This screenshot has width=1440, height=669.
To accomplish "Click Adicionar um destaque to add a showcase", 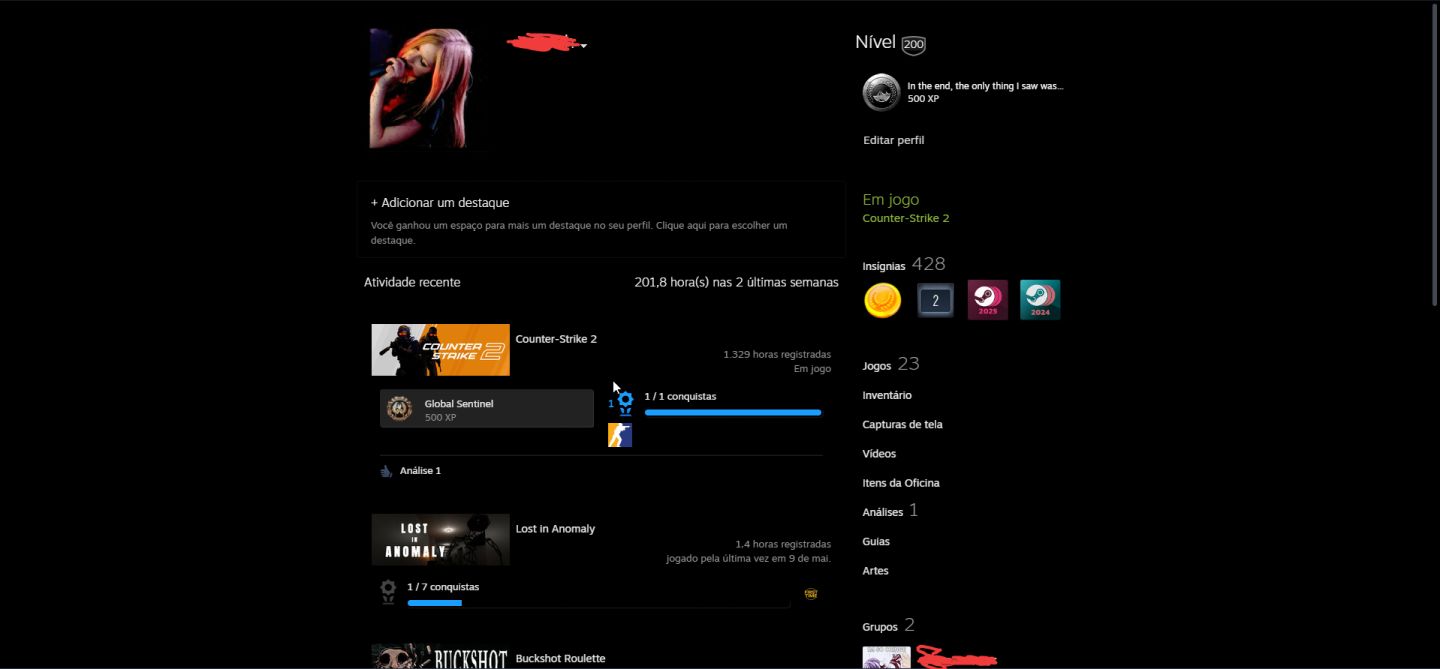I will pos(440,202).
